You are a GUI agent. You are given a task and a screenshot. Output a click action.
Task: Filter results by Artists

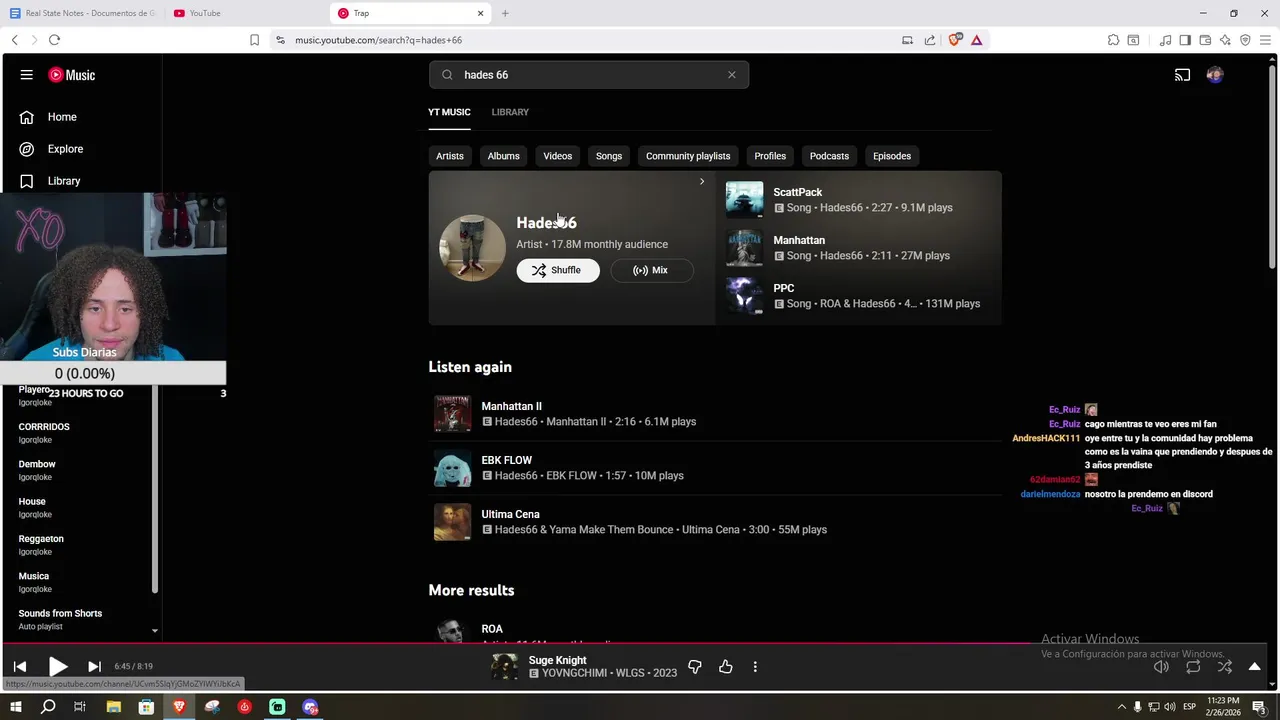tap(450, 156)
